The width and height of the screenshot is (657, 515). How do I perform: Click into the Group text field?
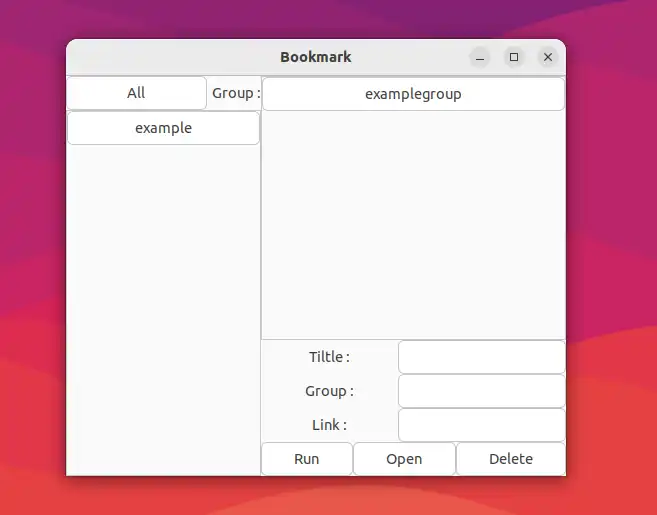(481, 391)
